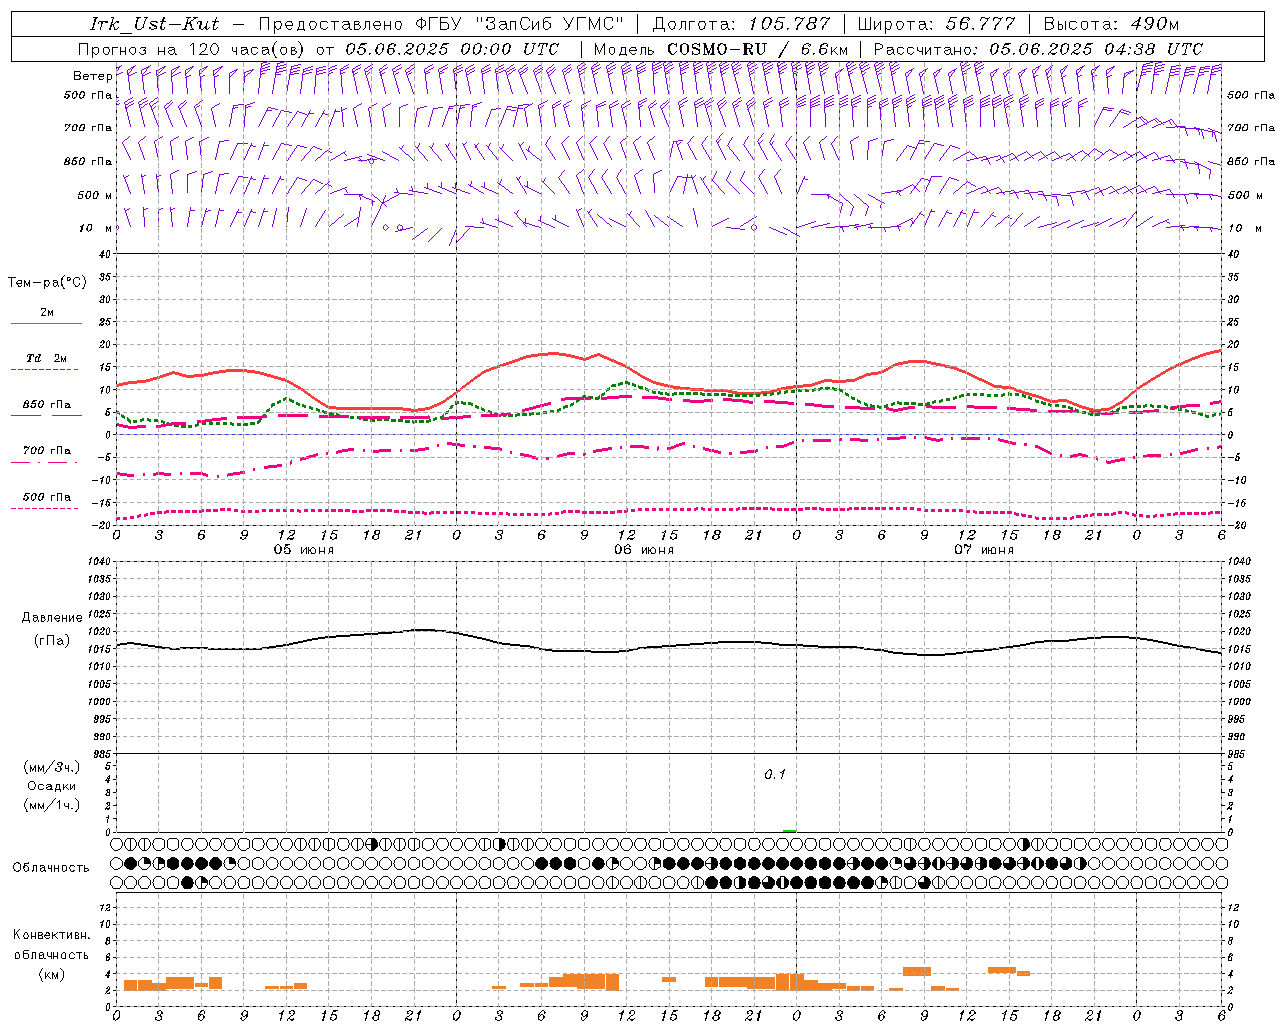Select "700 гПа" in the temperature legend

[47, 451]
